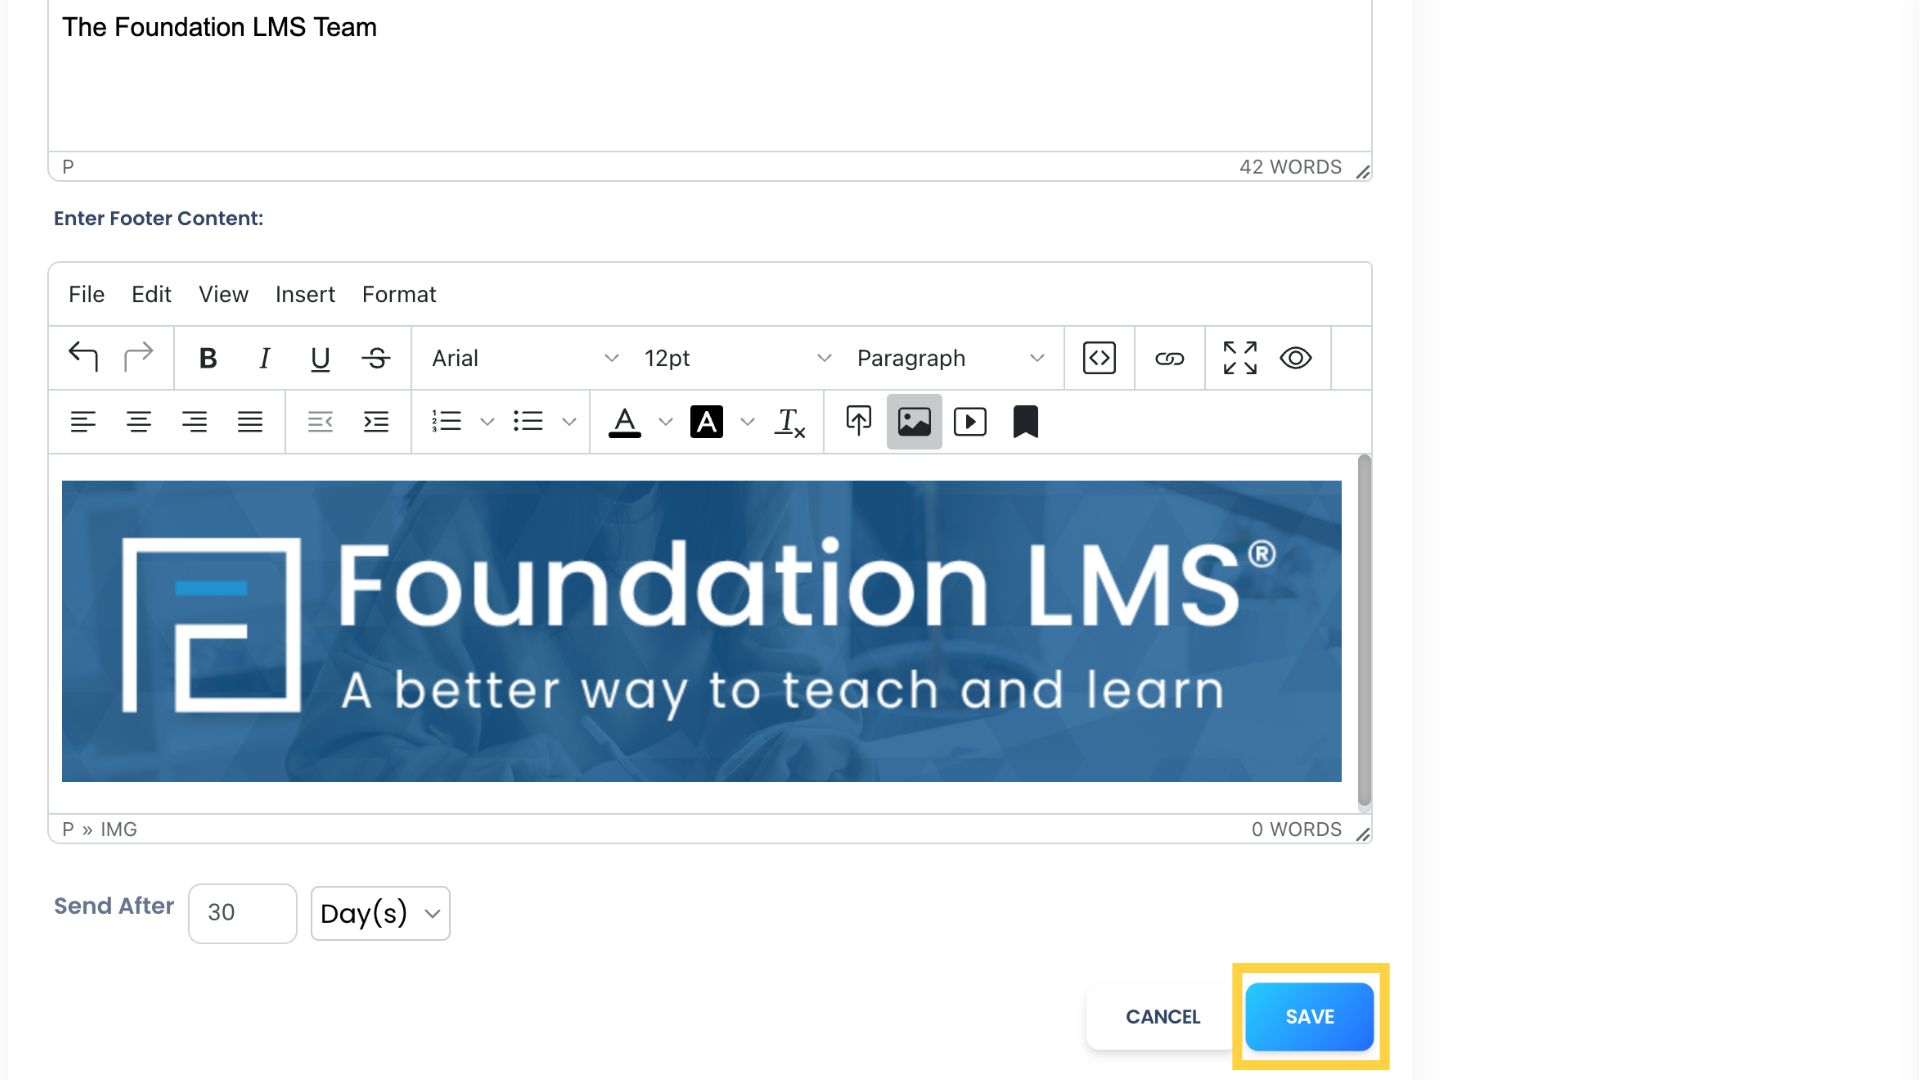1920x1080 pixels.
Task: Click the Bookmark/Anchor insert icon
Action: tap(1027, 421)
